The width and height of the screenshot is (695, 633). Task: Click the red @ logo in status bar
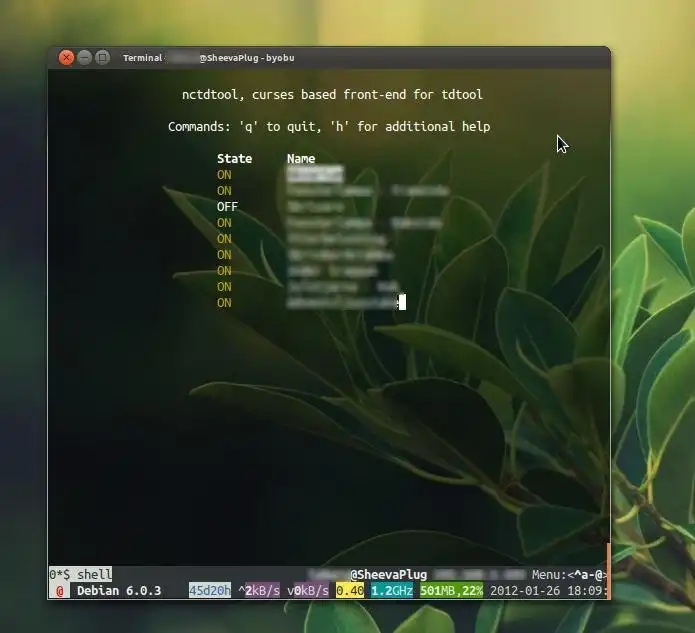(x=59, y=591)
